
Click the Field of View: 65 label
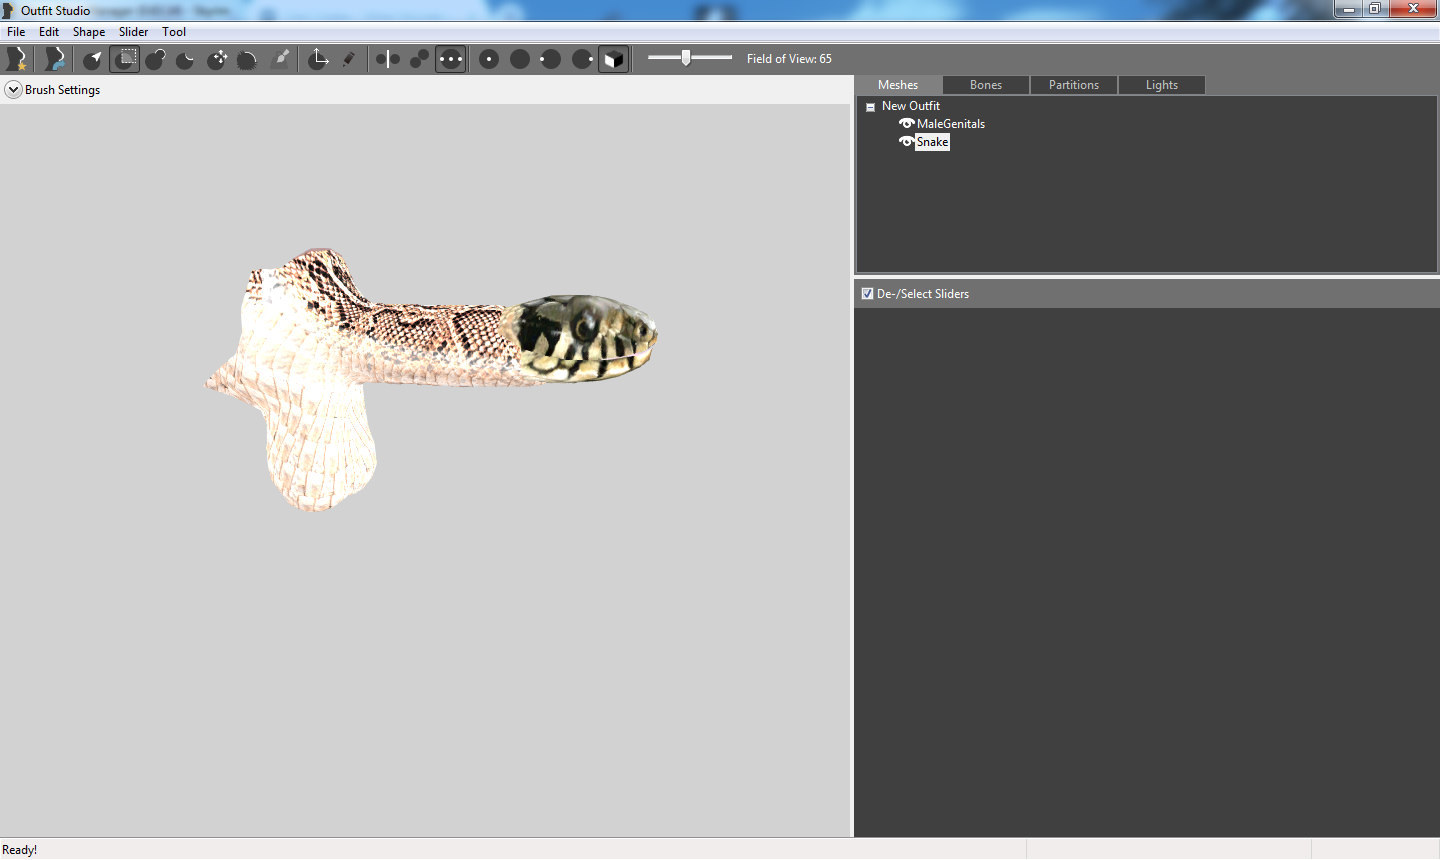pos(789,59)
